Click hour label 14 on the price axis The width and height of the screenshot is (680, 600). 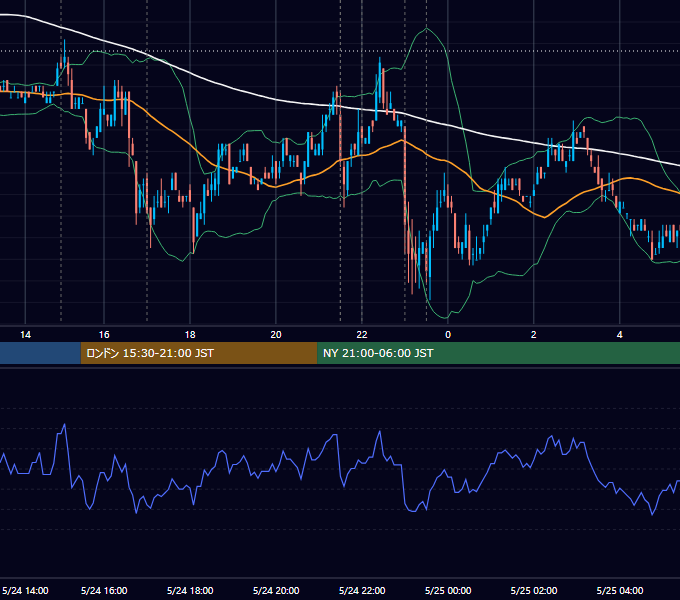click(26, 334)
